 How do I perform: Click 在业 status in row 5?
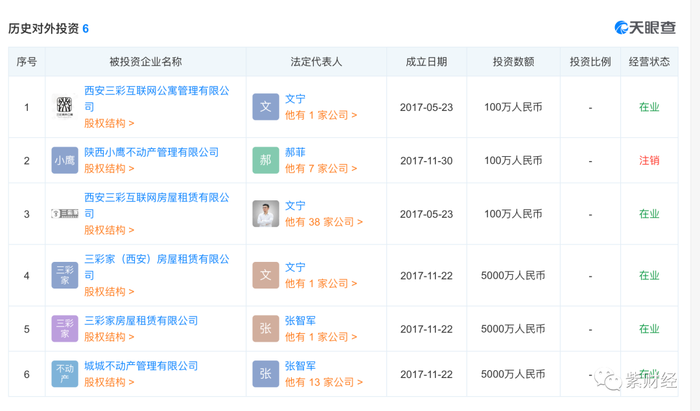649,329
